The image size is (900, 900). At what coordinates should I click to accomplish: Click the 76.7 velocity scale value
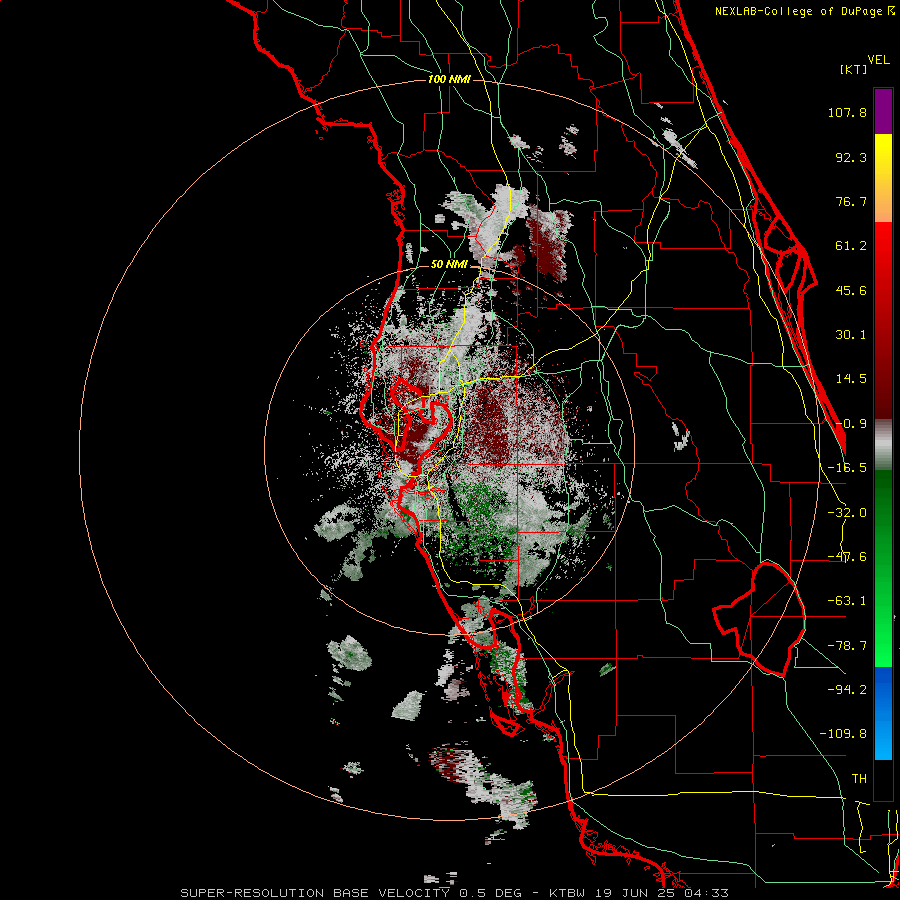point(851,201)
